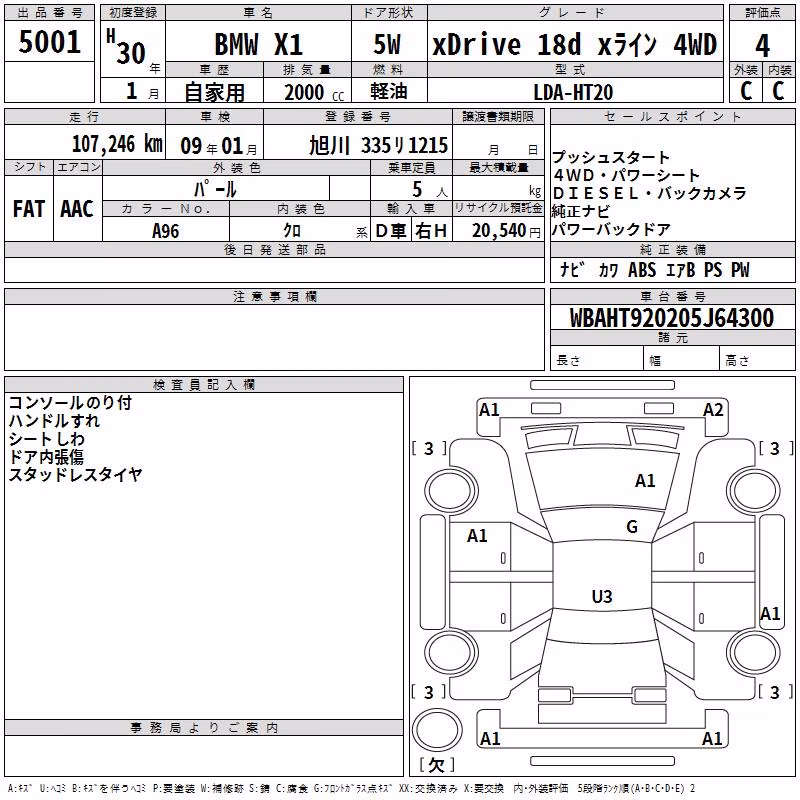
Task: Click sales point プッシュスタート
Action: pyautogui.click(x=611, y=157)
